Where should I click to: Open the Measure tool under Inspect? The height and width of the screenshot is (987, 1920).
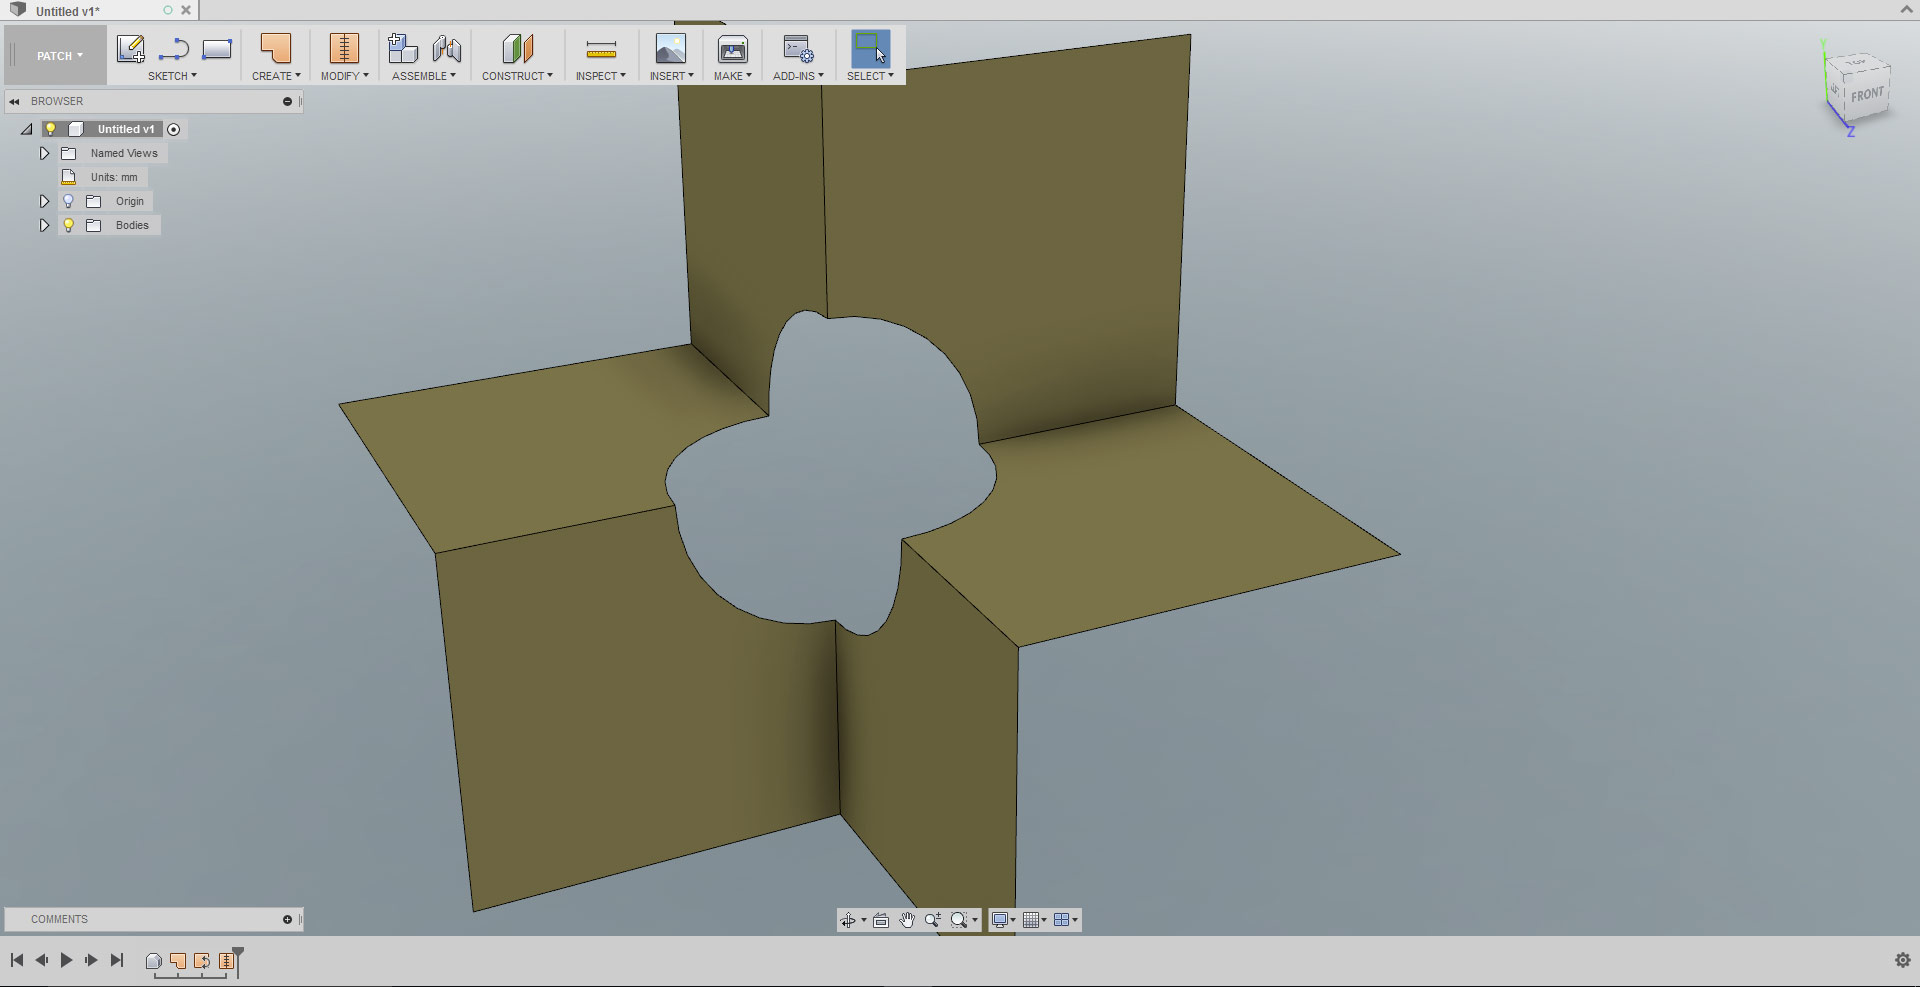pos(601,48)
